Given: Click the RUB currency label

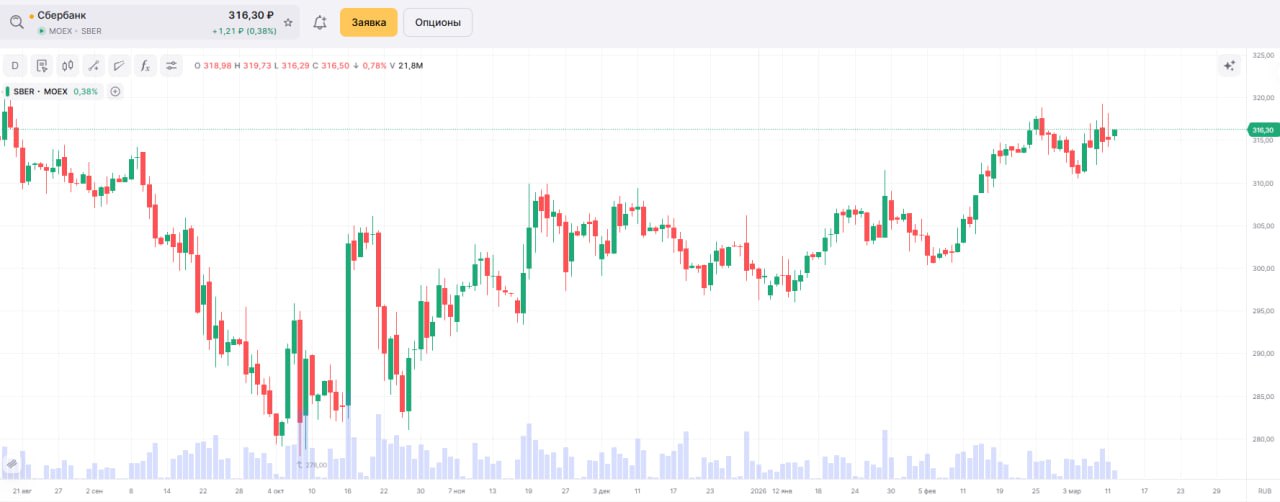Looking at the screenshot, I should pyautogui.click(x=1264, y=491).
